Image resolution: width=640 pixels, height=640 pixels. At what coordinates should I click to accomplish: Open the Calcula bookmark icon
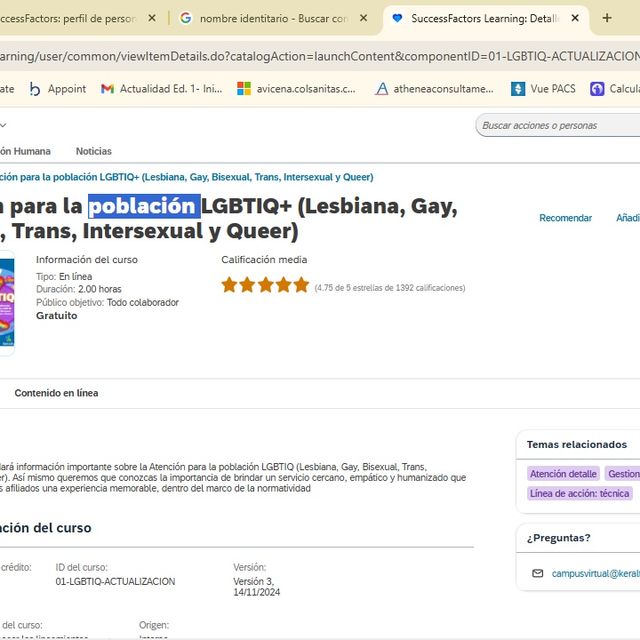tap(597, 89)
